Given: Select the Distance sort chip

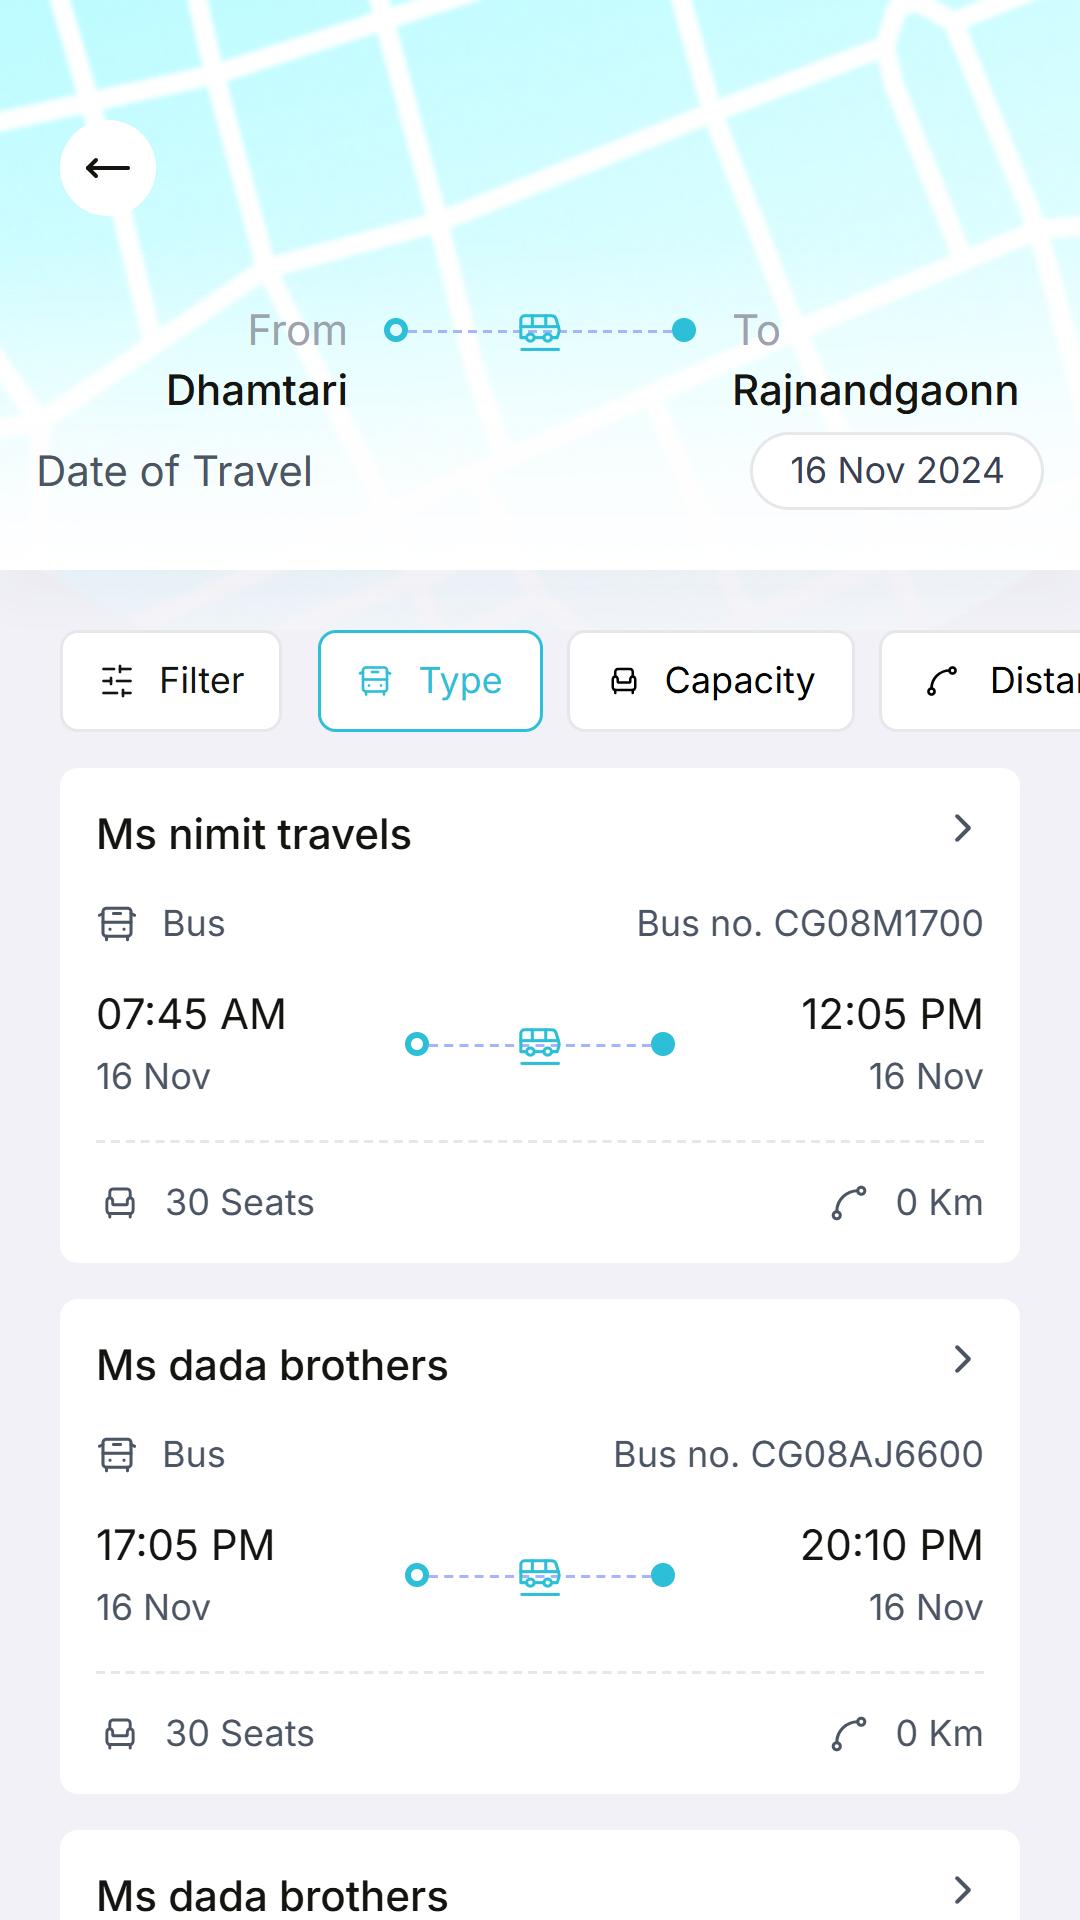Looking at the screenshot, I should [x=981, y=681].
